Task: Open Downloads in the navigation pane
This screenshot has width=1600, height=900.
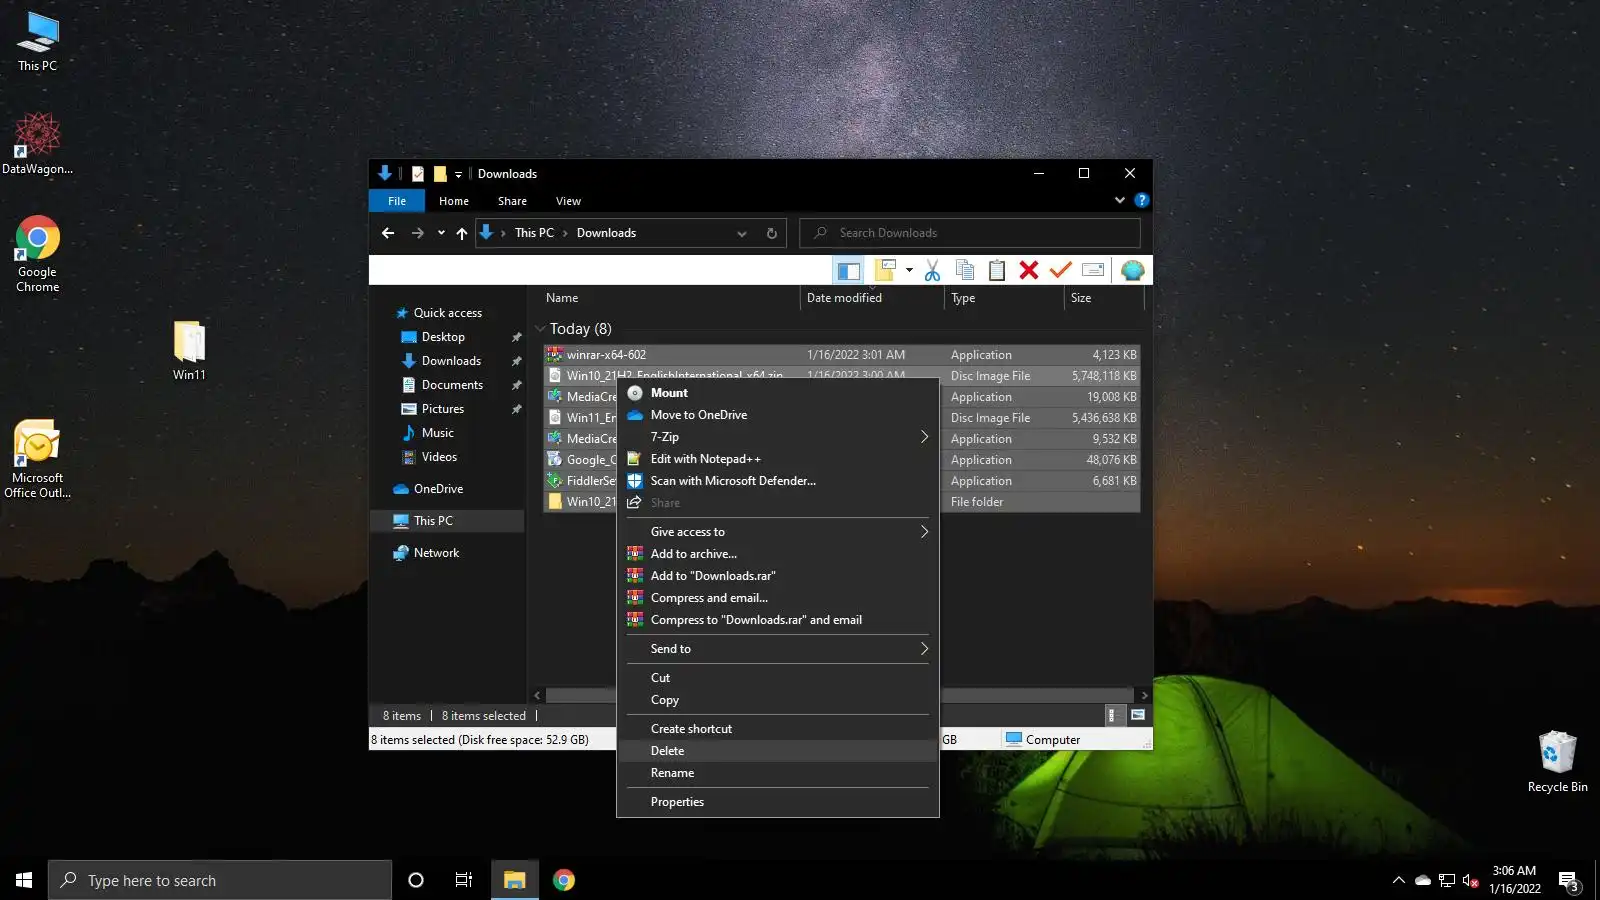Action: coord(451,361)
